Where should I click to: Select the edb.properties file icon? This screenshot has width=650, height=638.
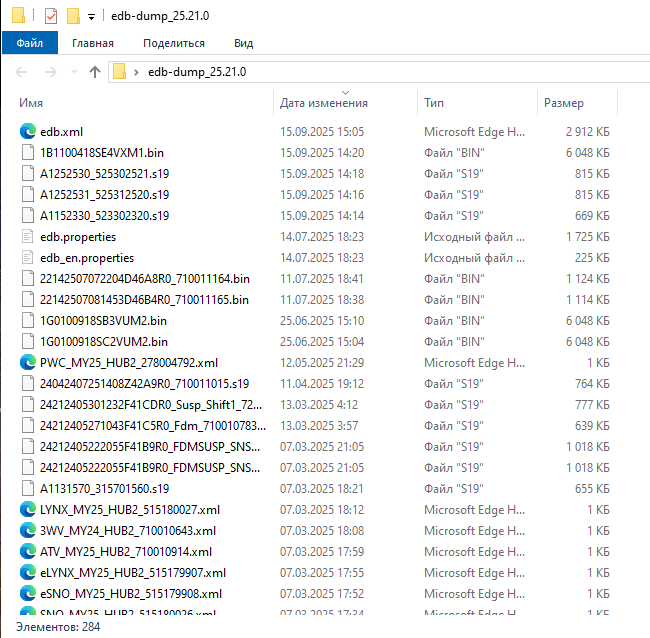pos(28,237)
